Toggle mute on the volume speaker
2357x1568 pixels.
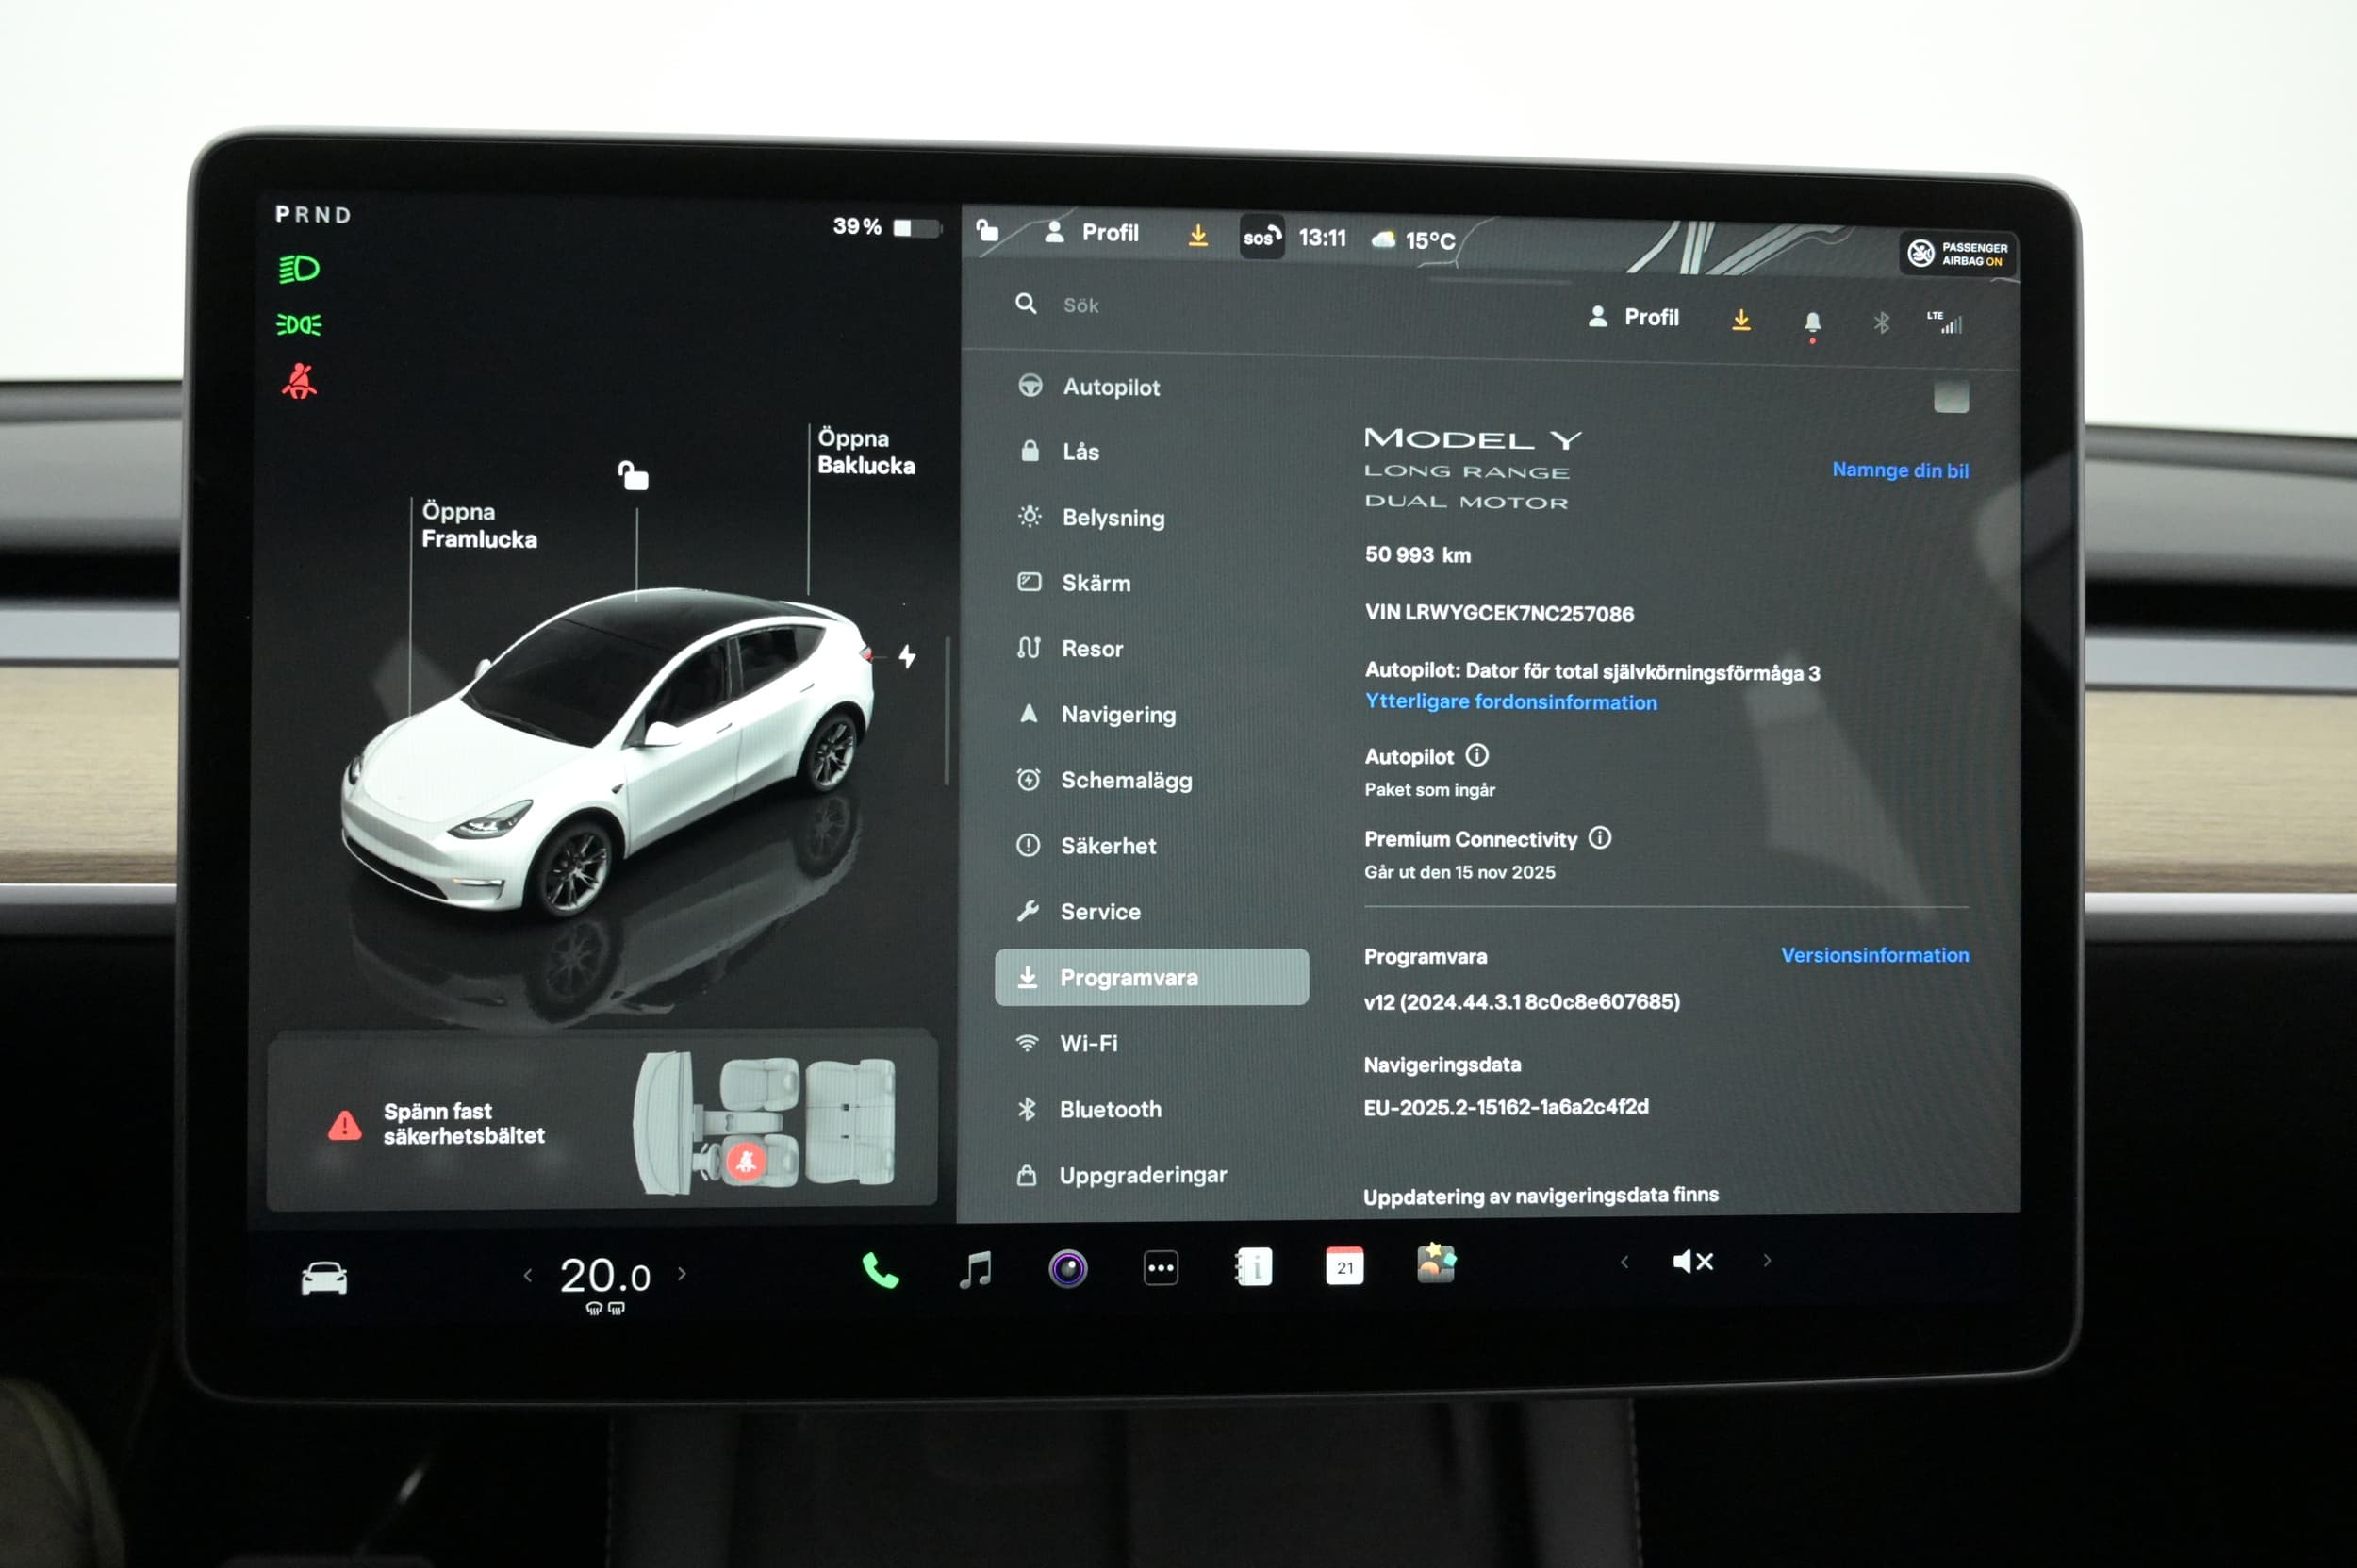[1692, 1261]
